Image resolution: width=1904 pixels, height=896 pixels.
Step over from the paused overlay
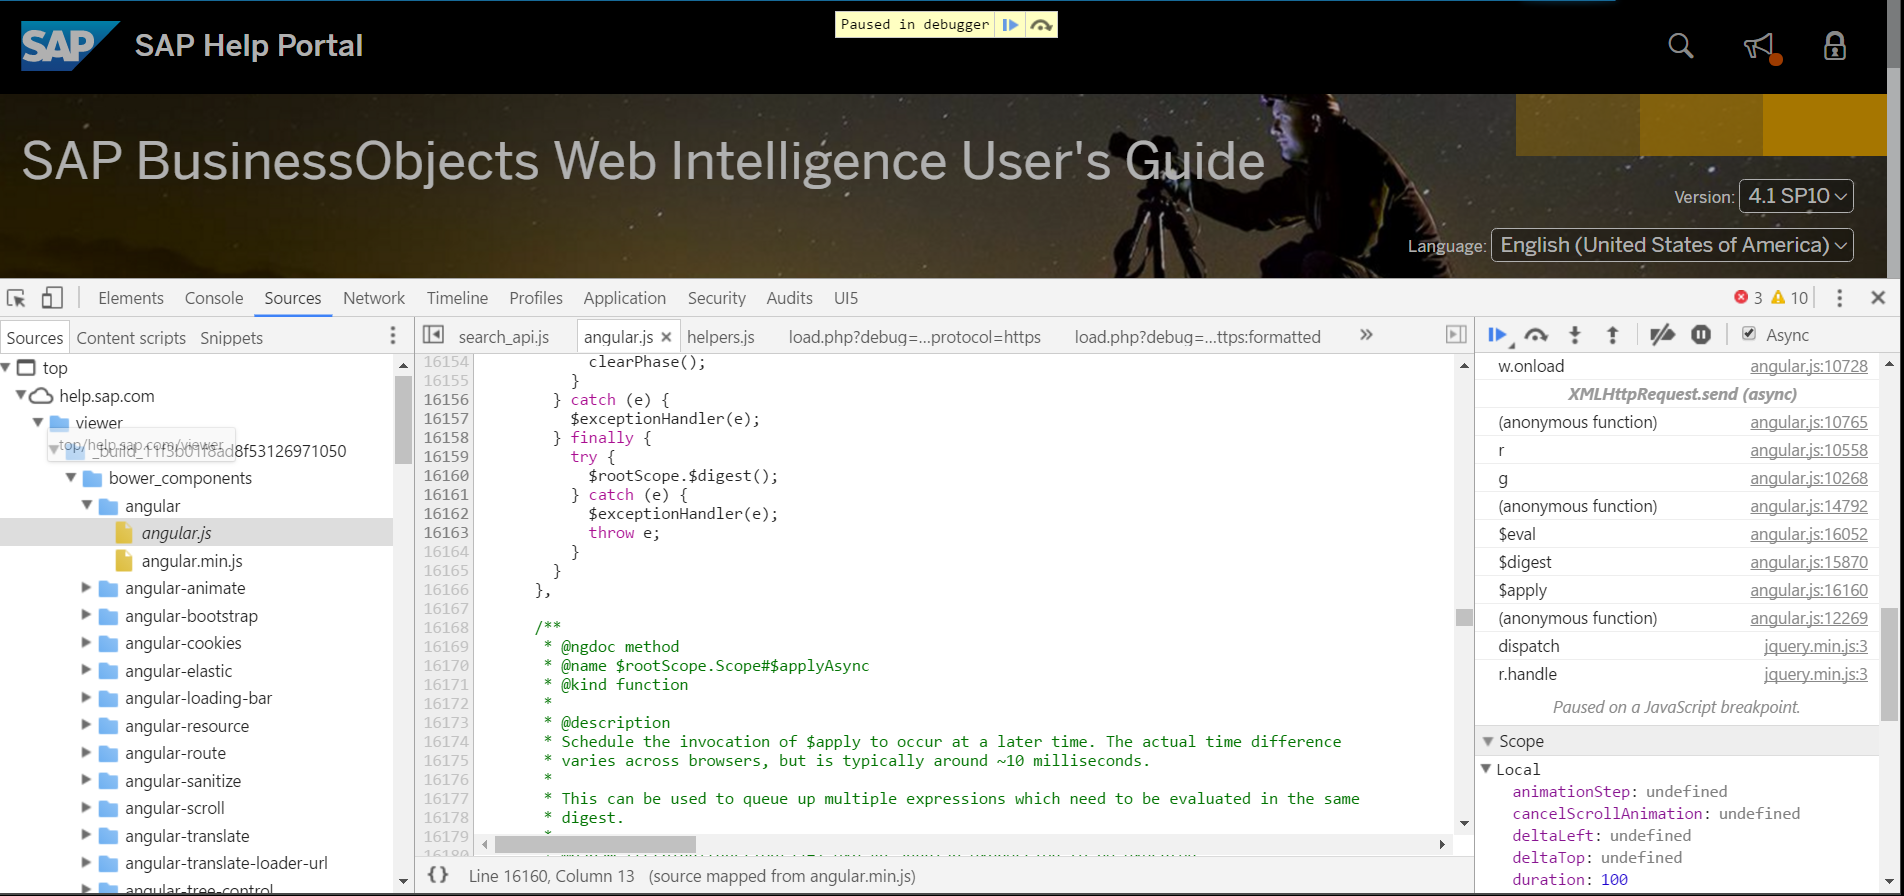click(x=1041, y=25)
